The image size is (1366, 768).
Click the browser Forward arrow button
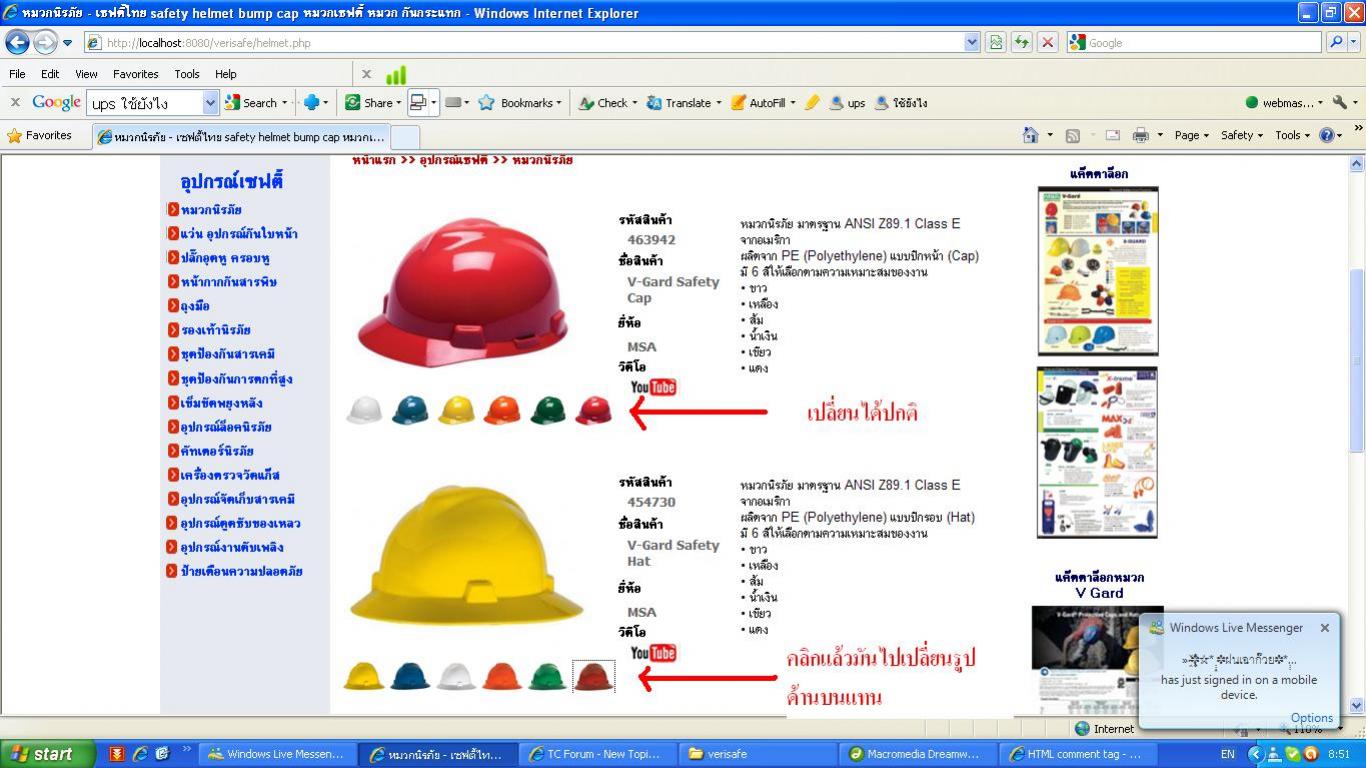click(45, 42)
